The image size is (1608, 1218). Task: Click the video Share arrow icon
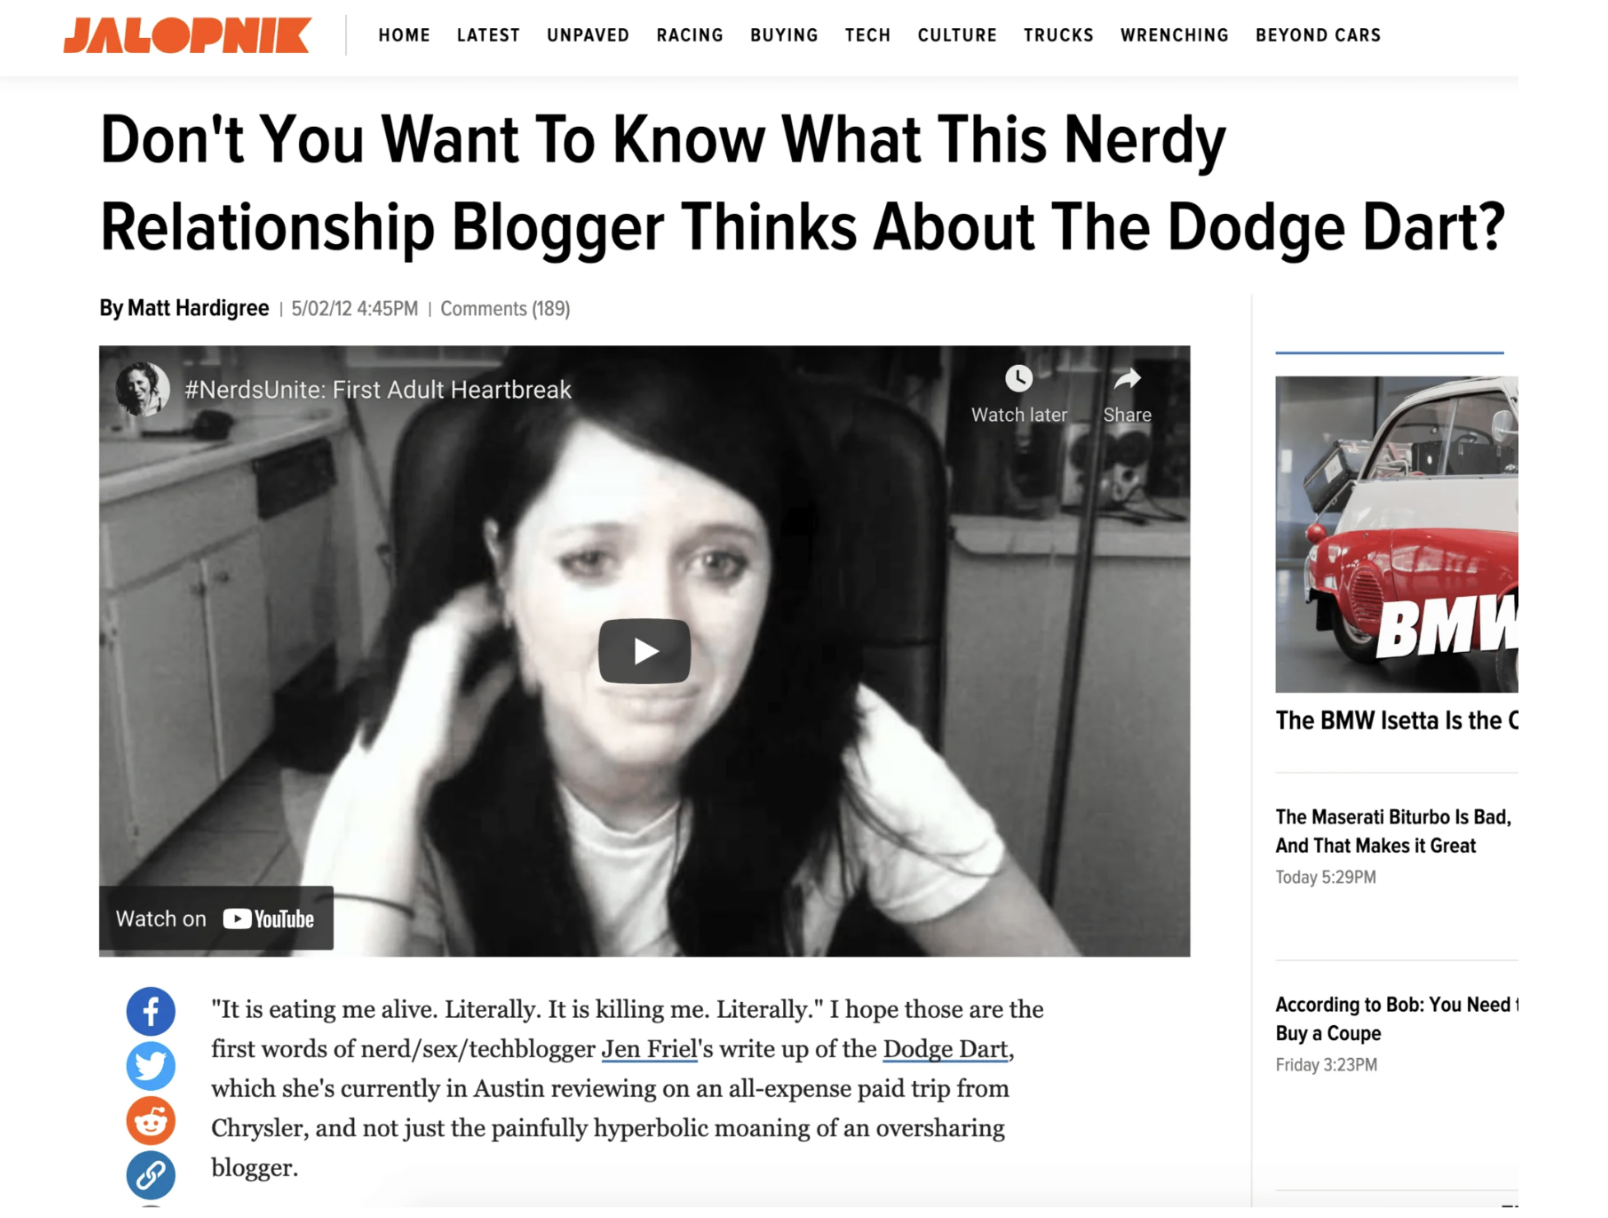1128,379
